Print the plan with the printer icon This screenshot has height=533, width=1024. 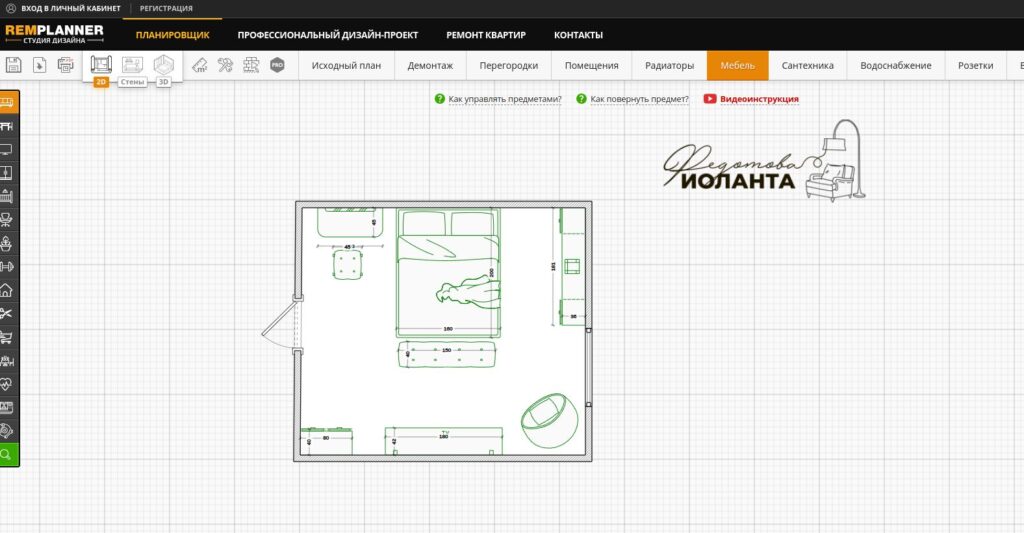65,65
